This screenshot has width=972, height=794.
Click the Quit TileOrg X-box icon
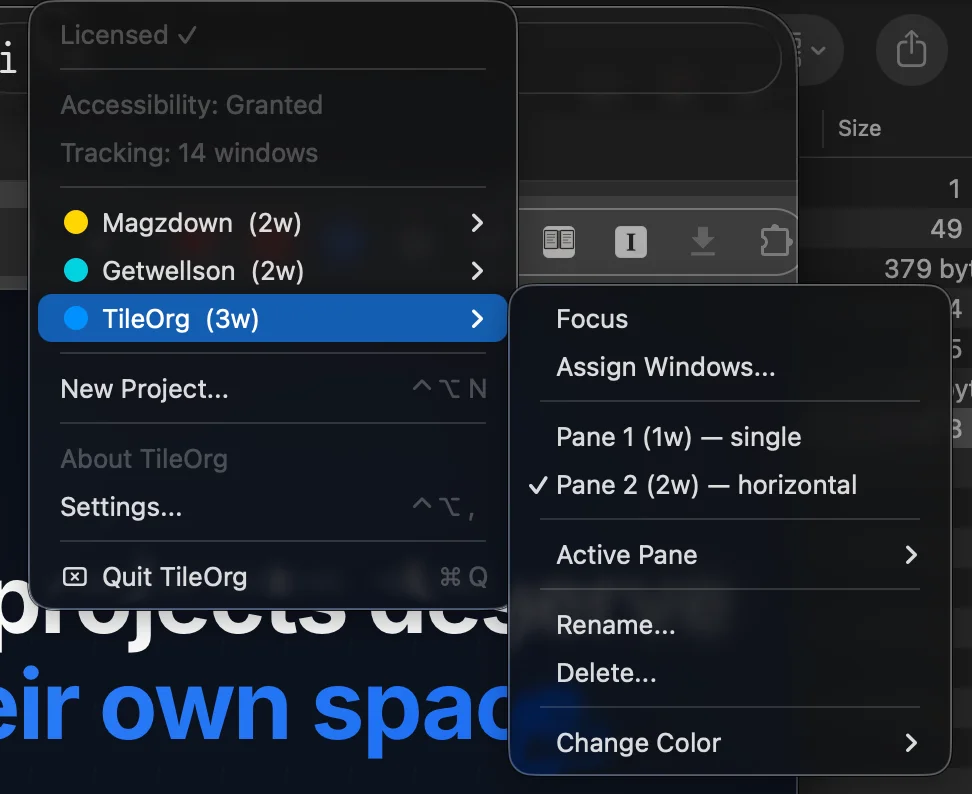75,577
